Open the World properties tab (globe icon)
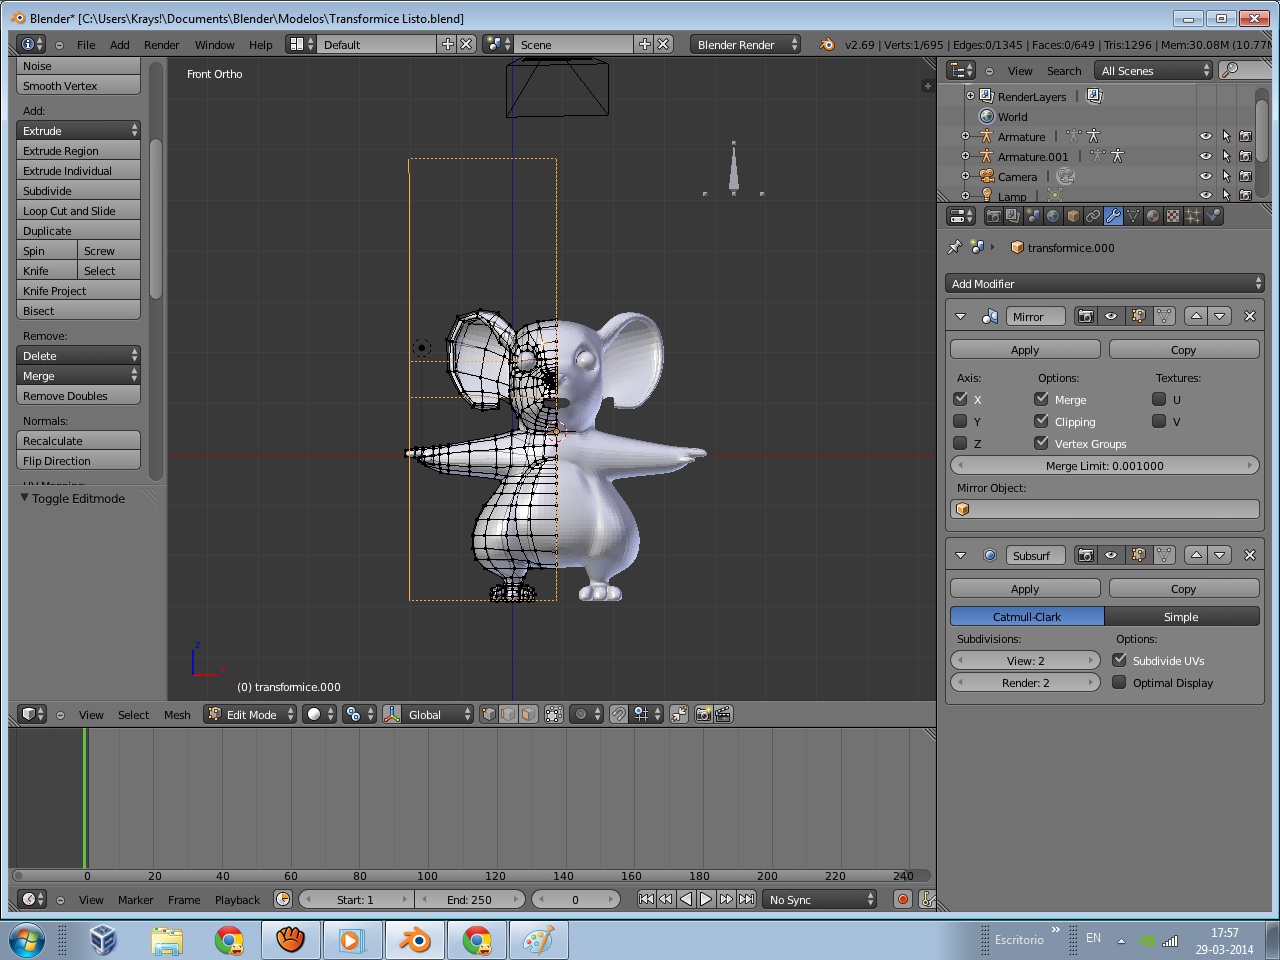The width and height of the screenshot is (1280, 960). pos(1053,216)
